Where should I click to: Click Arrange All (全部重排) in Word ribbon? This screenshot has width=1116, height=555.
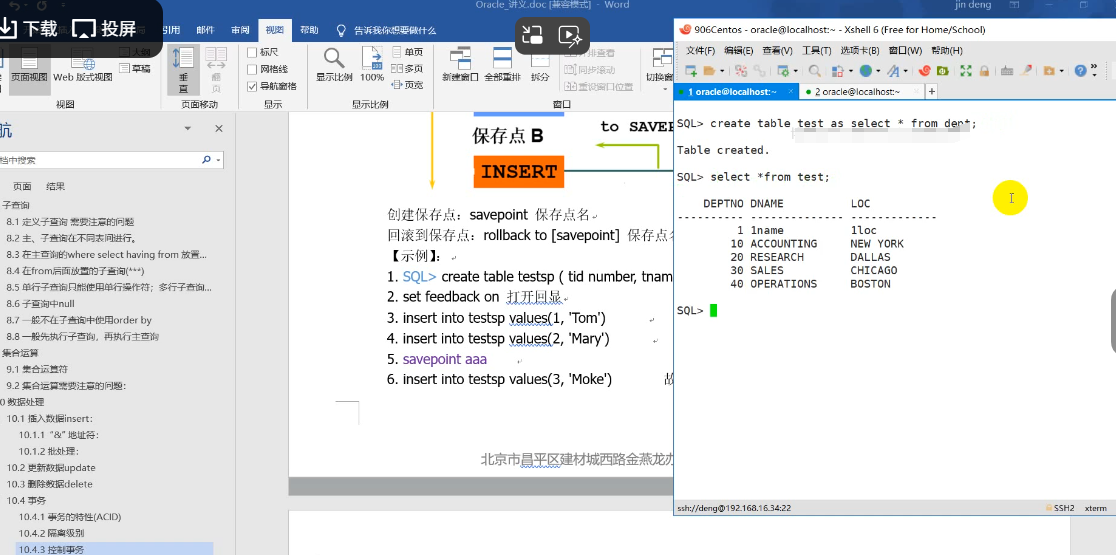pyautogui.click(x=502, y=64)
